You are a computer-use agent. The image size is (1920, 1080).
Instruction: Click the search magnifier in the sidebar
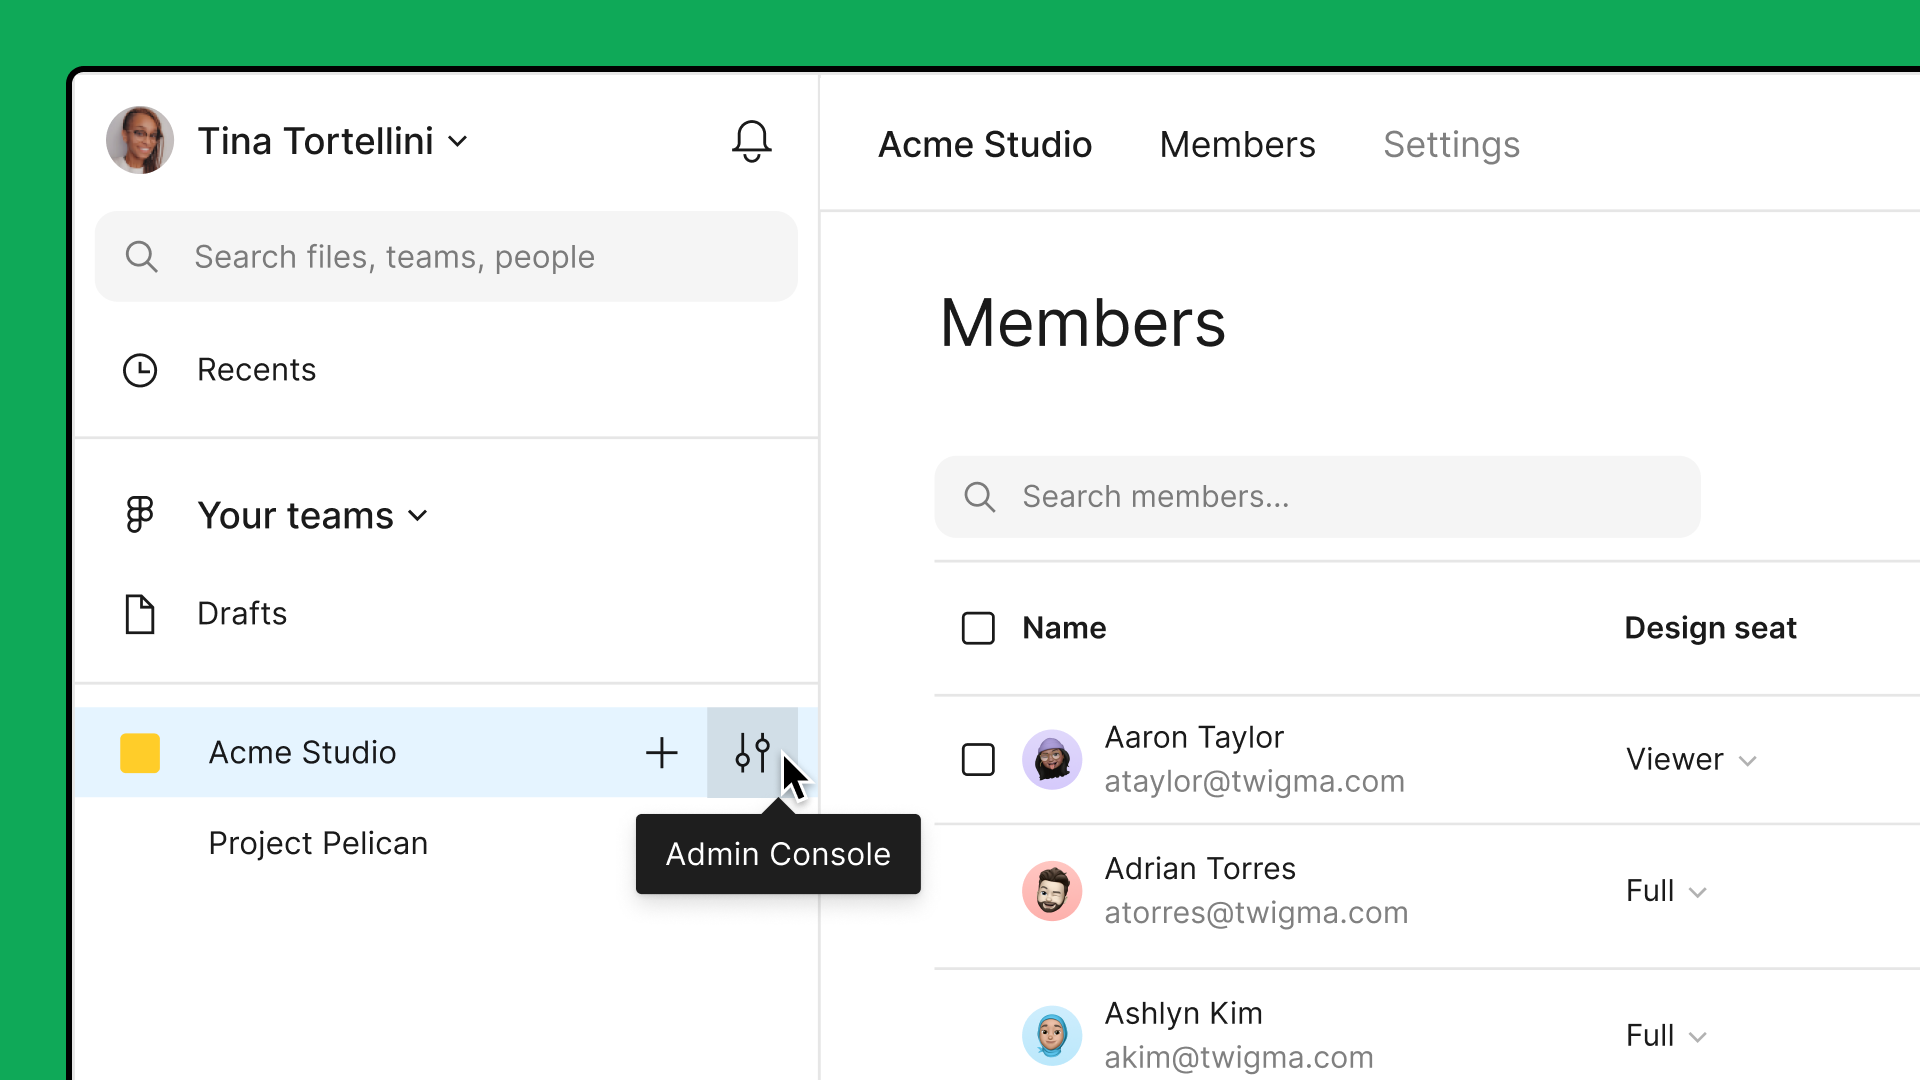pyautogui.click(x=142, y=256)
